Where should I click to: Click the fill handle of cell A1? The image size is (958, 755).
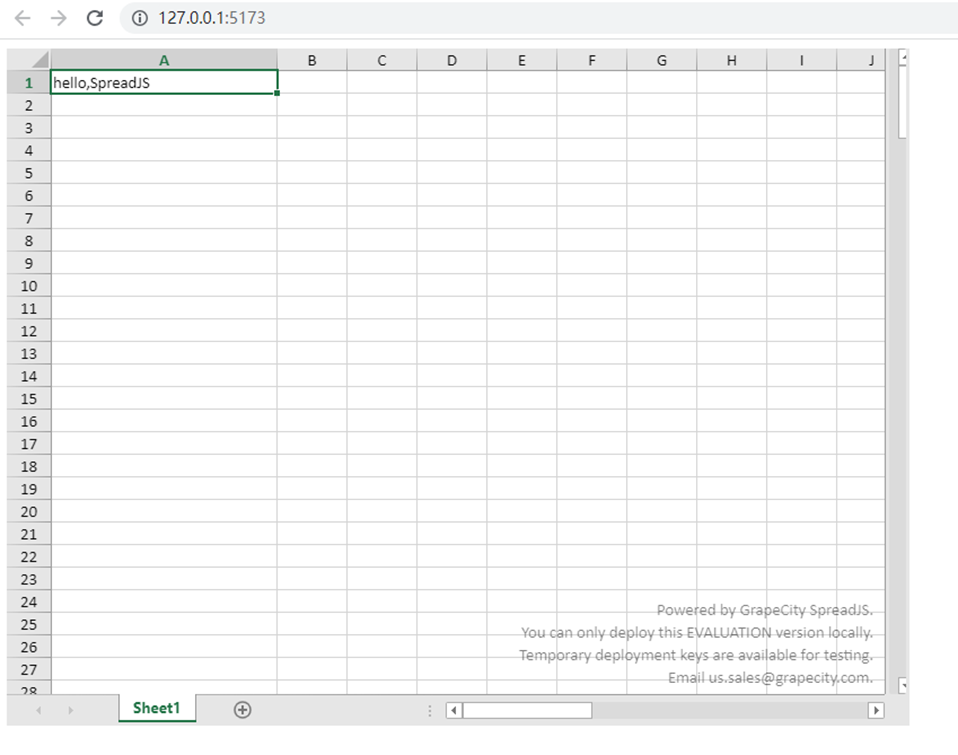[277, 93]
